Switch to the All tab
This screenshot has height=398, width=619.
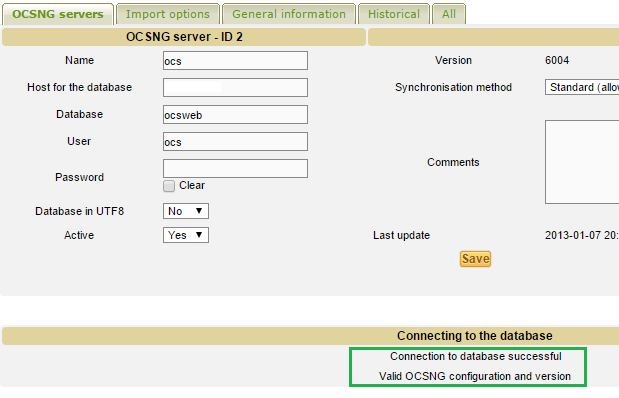pyautogui.click(x=449, y=14)
